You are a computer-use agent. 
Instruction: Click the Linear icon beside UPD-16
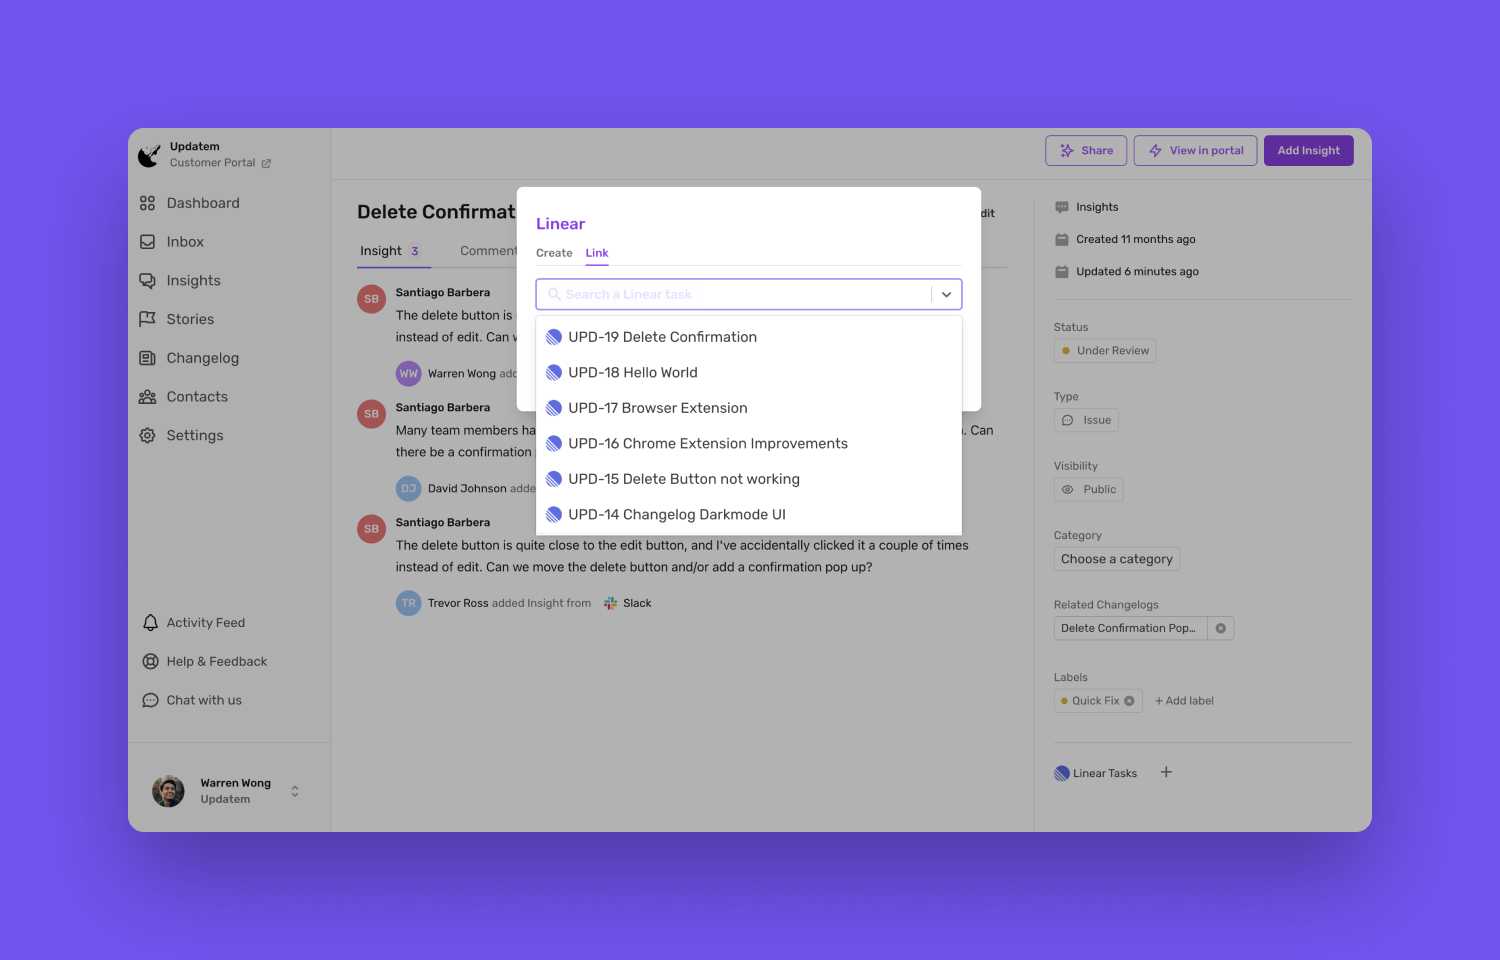[554, 444]
